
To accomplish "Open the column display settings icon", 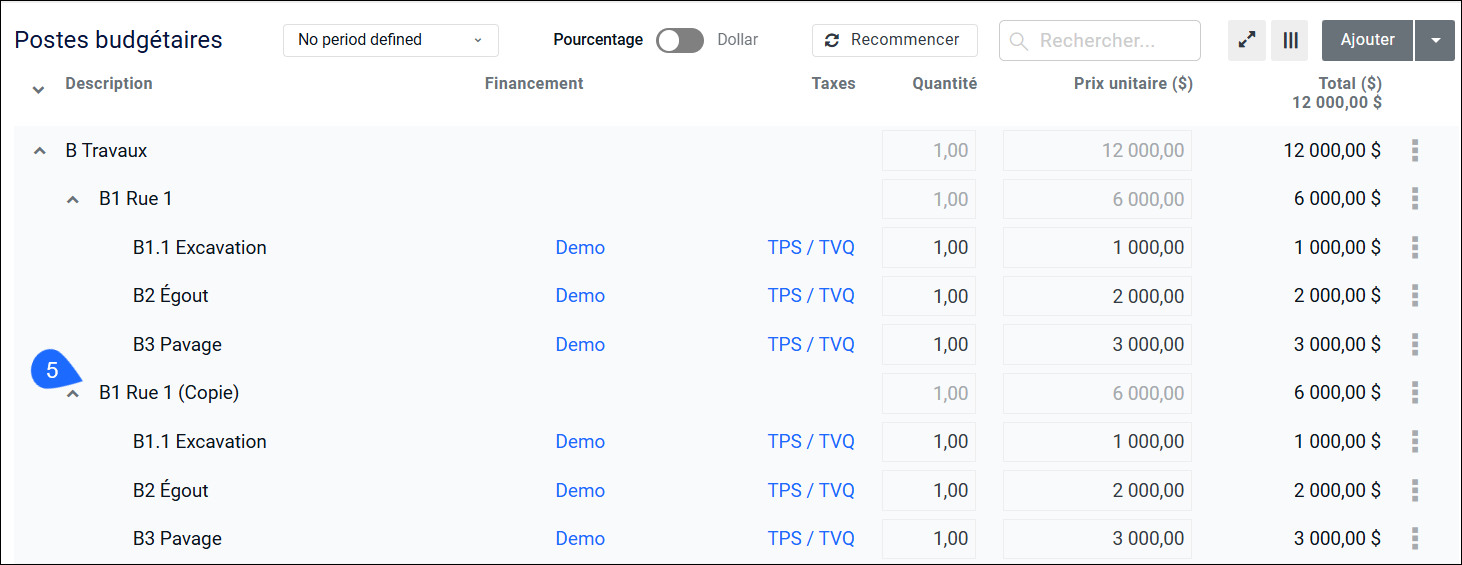I will click(1290, 41).
